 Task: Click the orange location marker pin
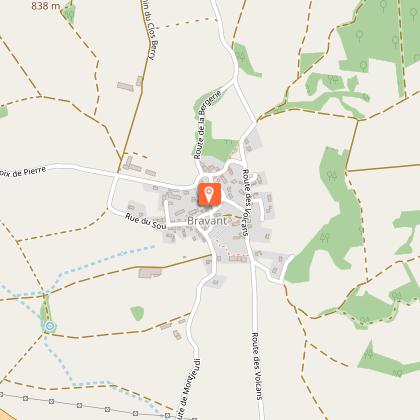pyautogui.click(x=209, y=194)
